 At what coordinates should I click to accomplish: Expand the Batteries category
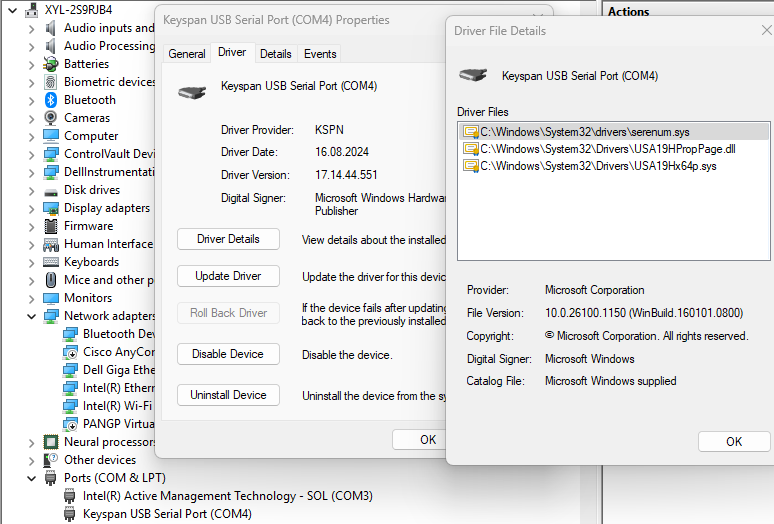[x=32, y=65]
